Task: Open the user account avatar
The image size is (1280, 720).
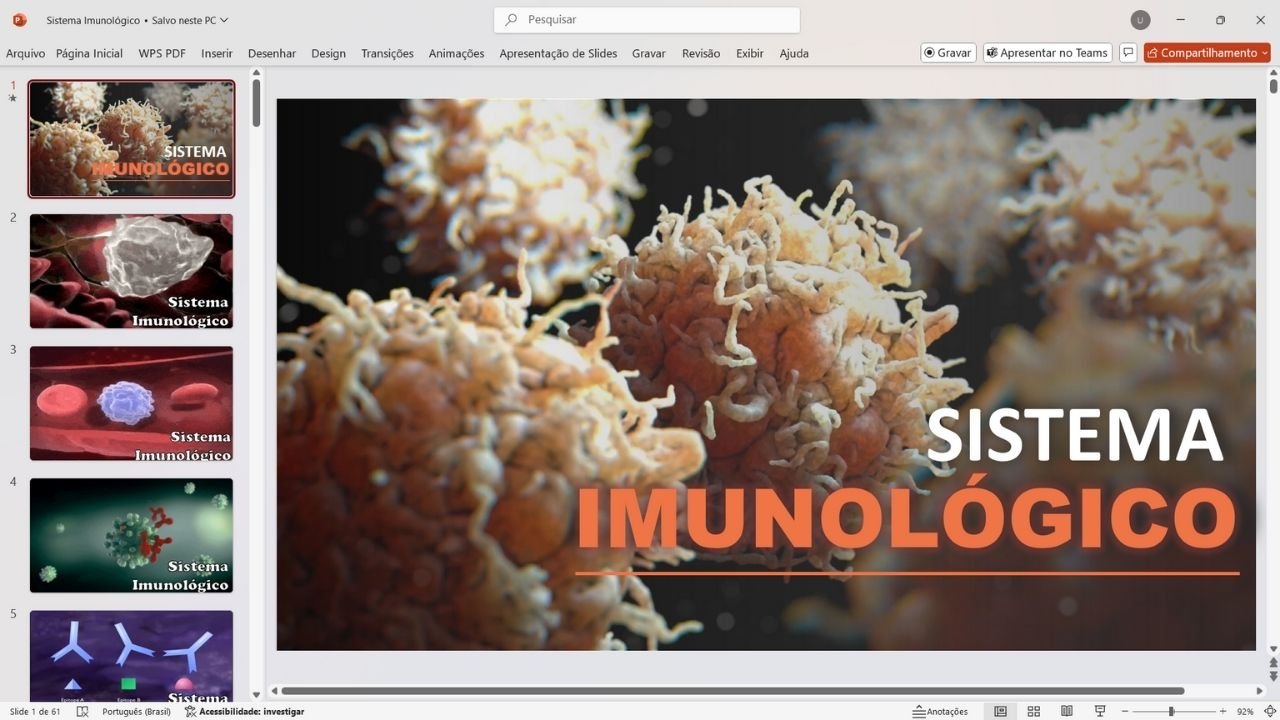Action: [1140, 20]
